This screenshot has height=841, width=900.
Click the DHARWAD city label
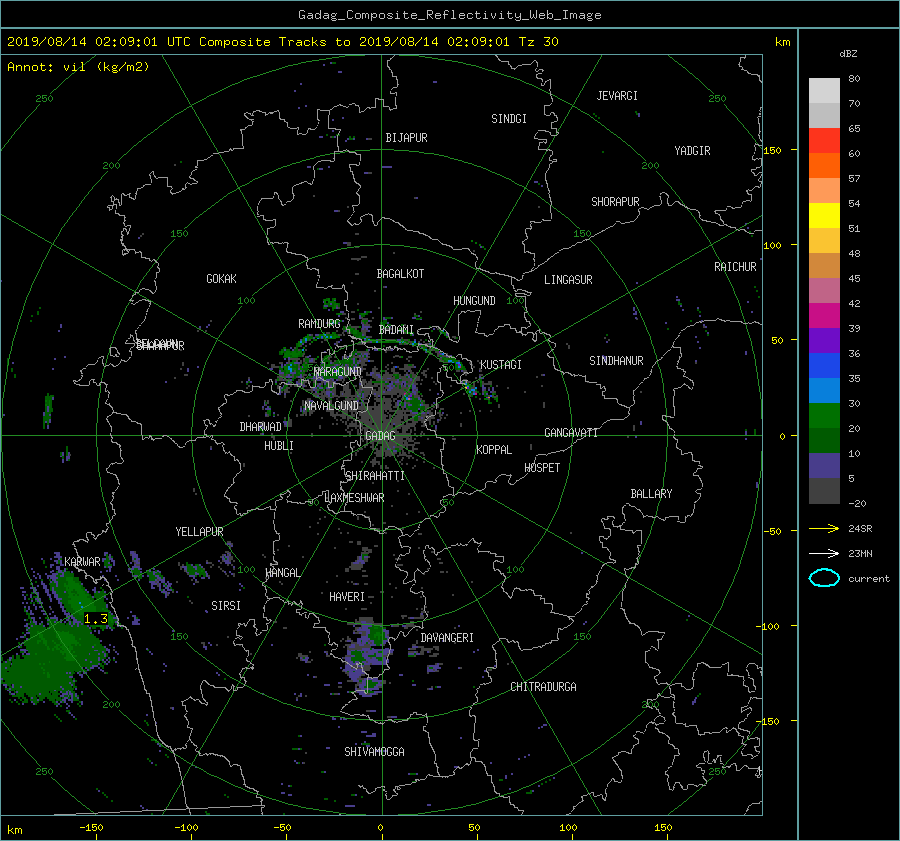[261, 427]
